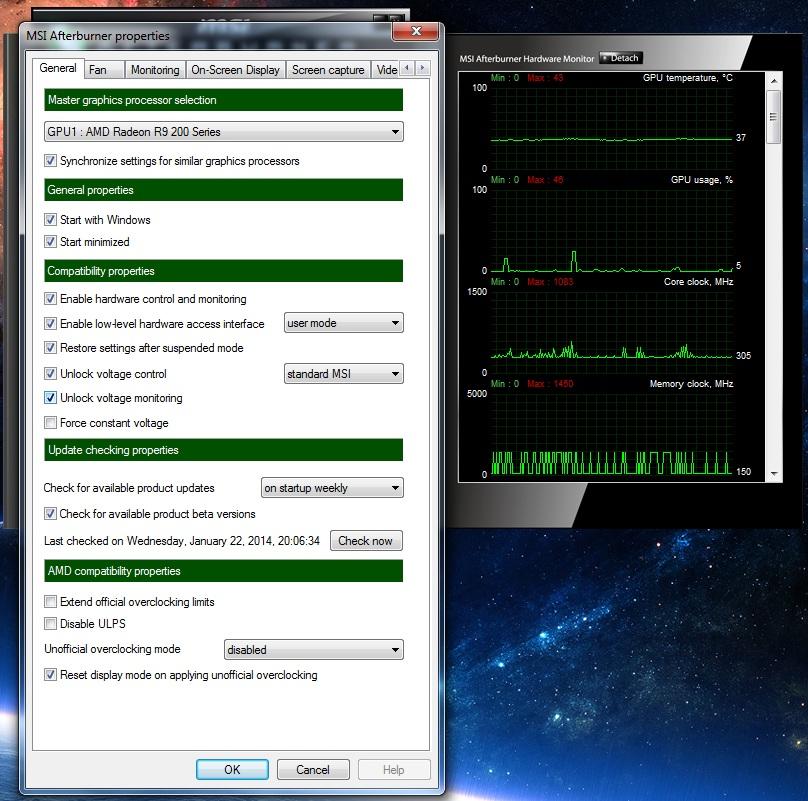The width and height of the screenshot is (808, 801).
Task: Open the on startup weekly update dropdown
Action: coord(332,488)
